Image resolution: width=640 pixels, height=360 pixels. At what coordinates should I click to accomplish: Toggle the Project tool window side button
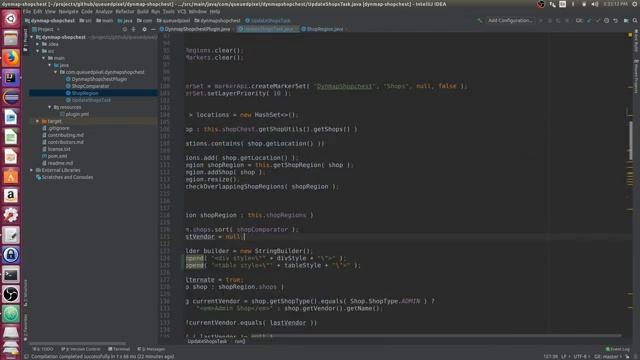click(26, 40)
